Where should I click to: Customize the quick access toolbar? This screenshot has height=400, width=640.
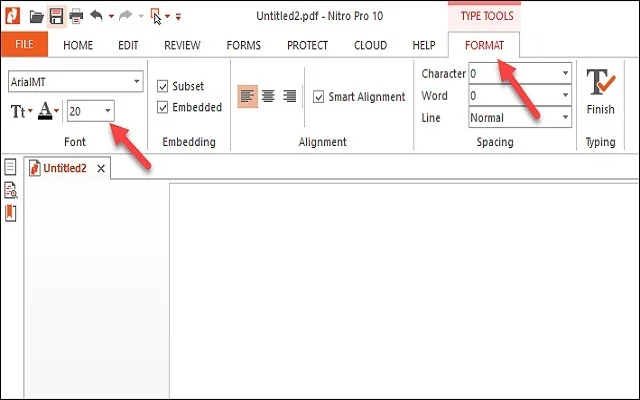(178, 17)
